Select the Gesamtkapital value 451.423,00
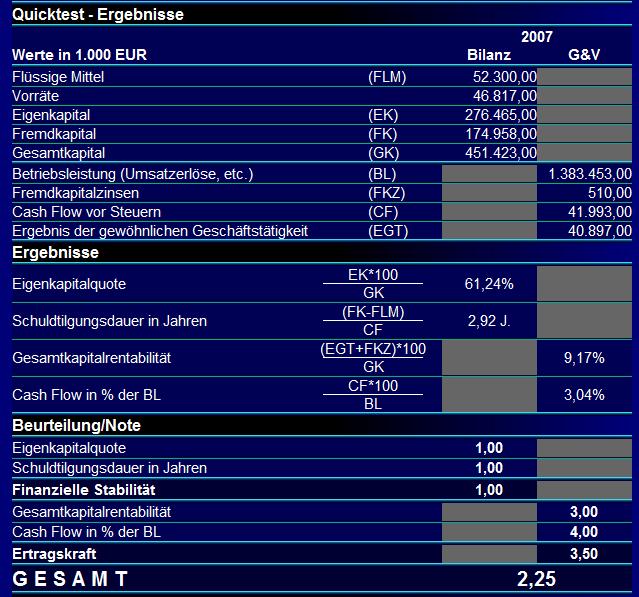Screen dimensions: 639x597 (x=501, y=153)
